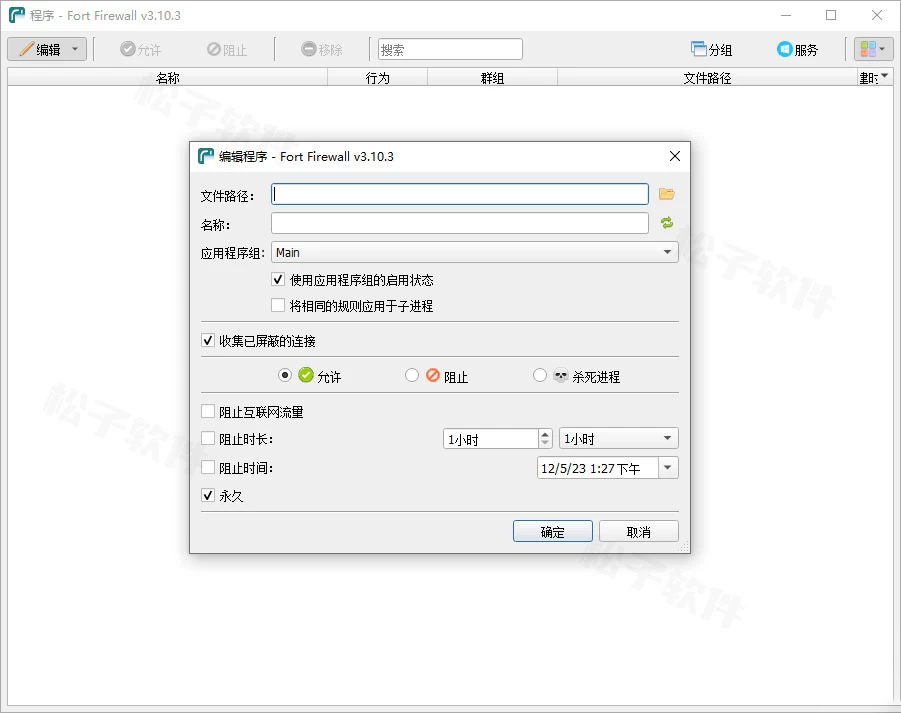Maximize the Fort Firewall main window

click(831, 15)
